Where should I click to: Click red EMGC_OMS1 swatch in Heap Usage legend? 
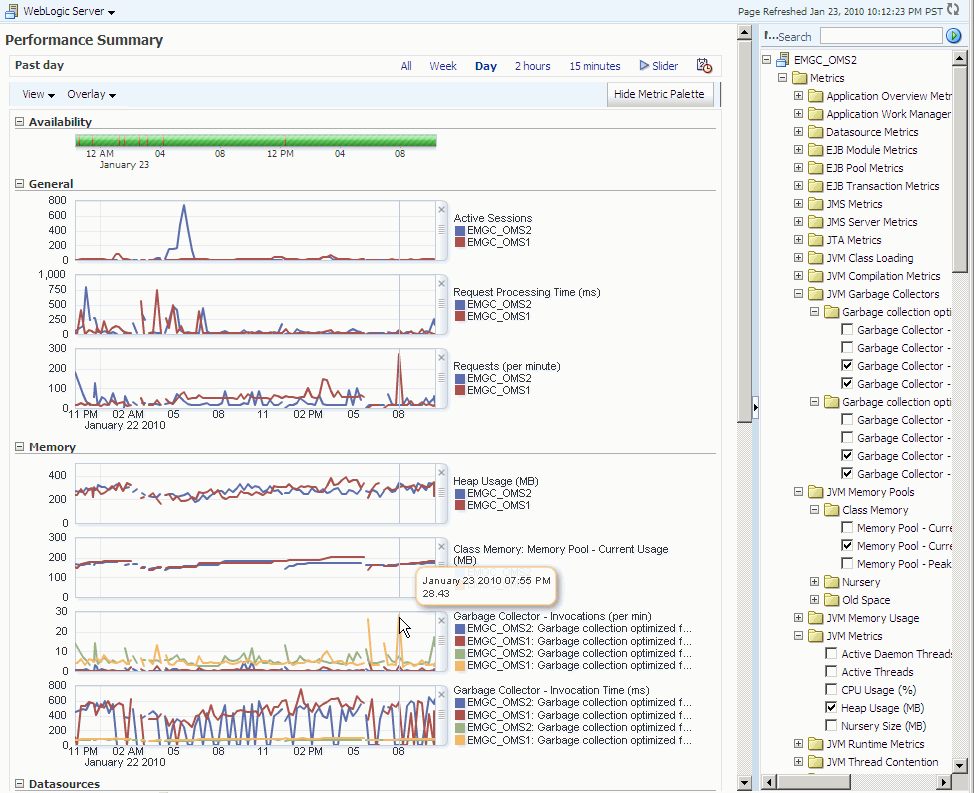tap(460, 505)
